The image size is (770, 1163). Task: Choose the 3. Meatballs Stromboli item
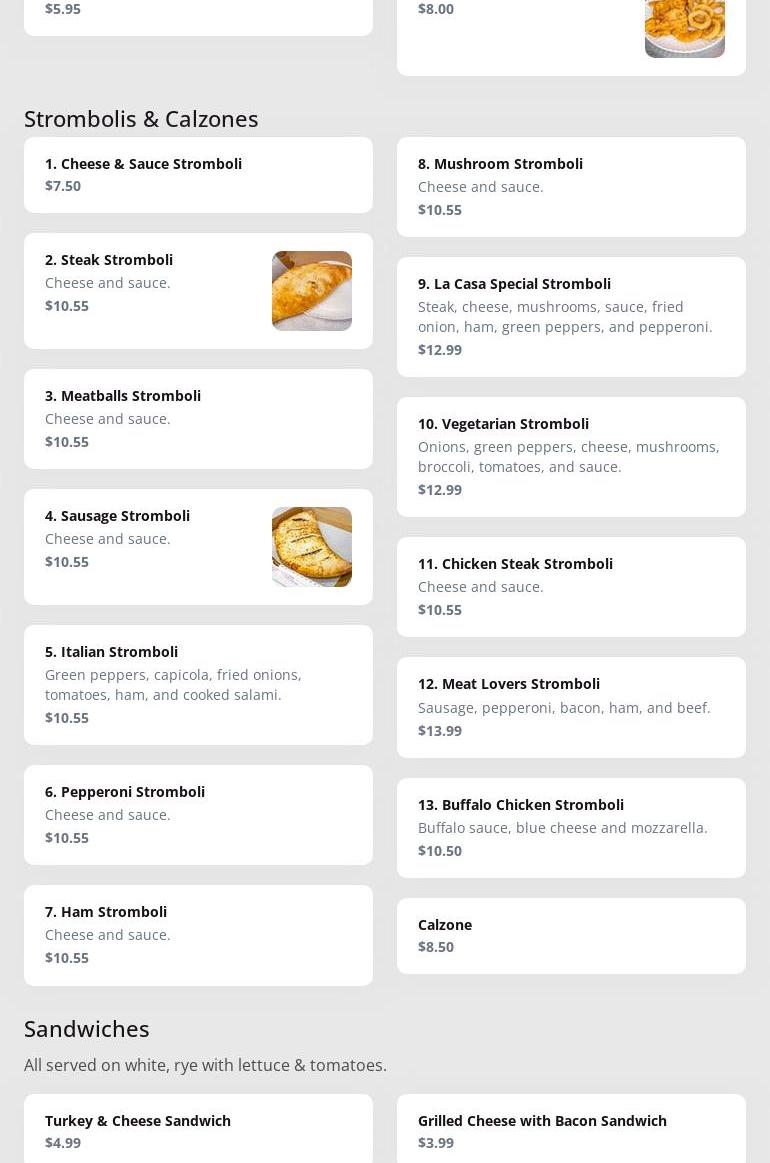pos(198,419)
